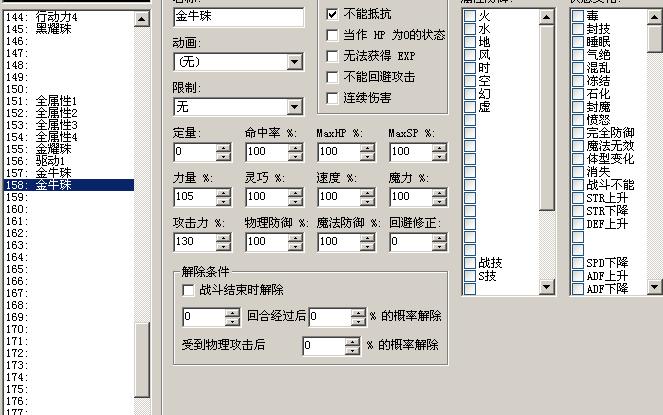Viewport: 663px width, 415px height.
Task: Check the 战技 attribute checkbox
Action: pyautogui.click(x=470, y=263)
